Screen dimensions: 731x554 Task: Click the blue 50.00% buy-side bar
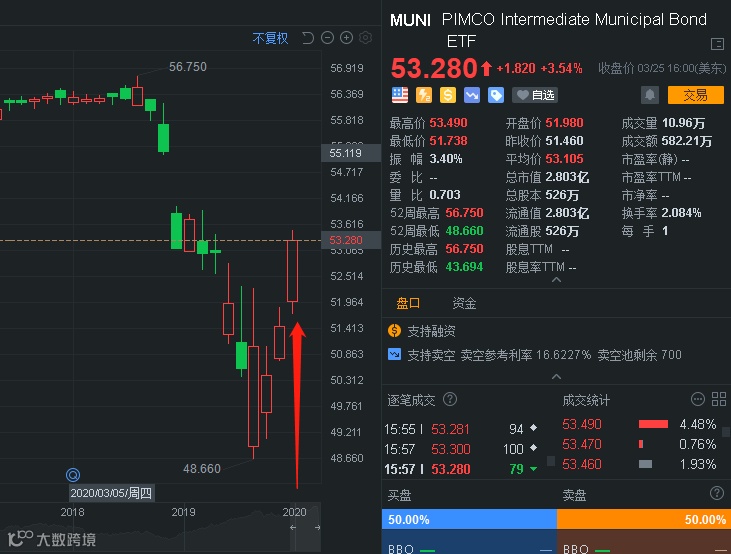pos(469,519)
